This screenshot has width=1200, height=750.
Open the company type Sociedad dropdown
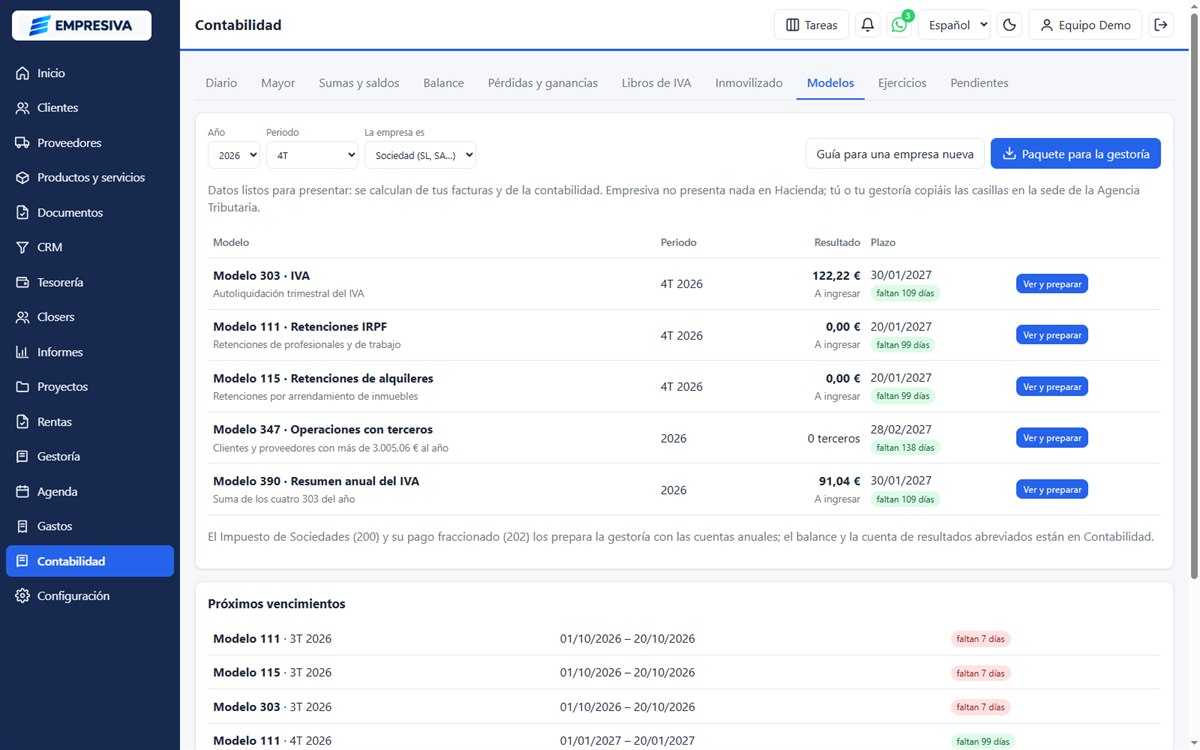point(420,155)
